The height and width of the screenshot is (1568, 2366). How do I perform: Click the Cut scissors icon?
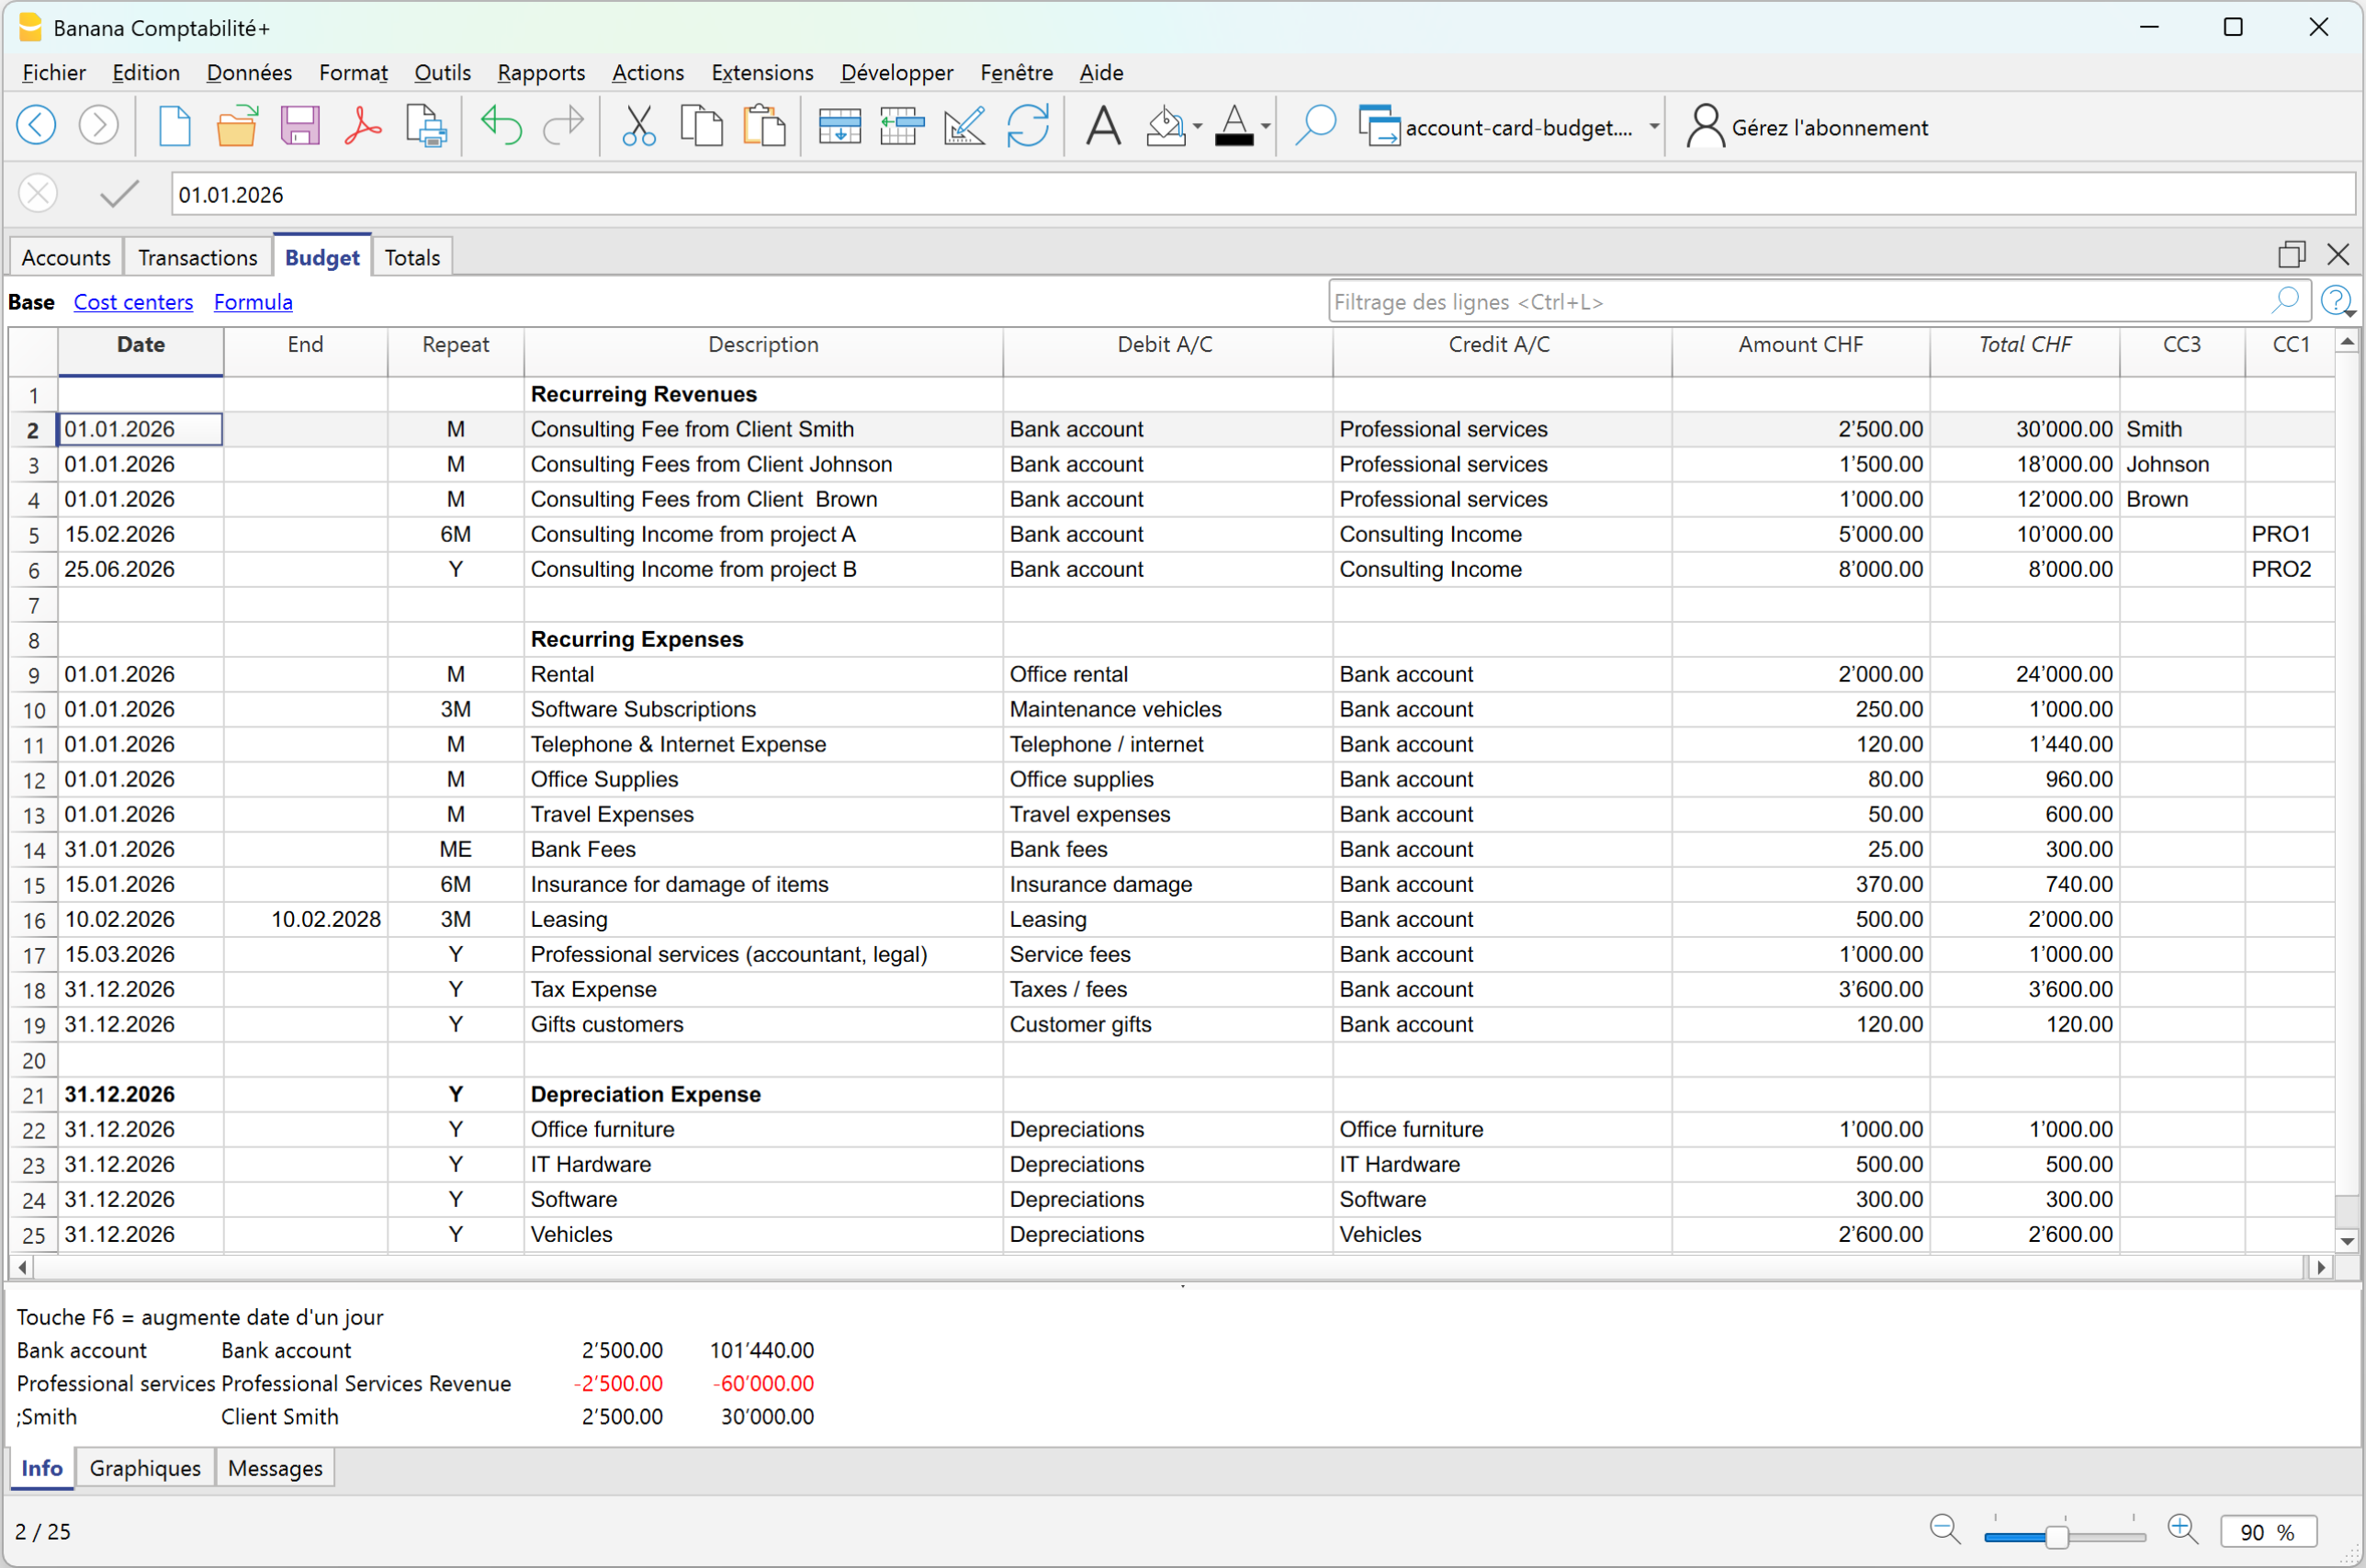[638, 127]
